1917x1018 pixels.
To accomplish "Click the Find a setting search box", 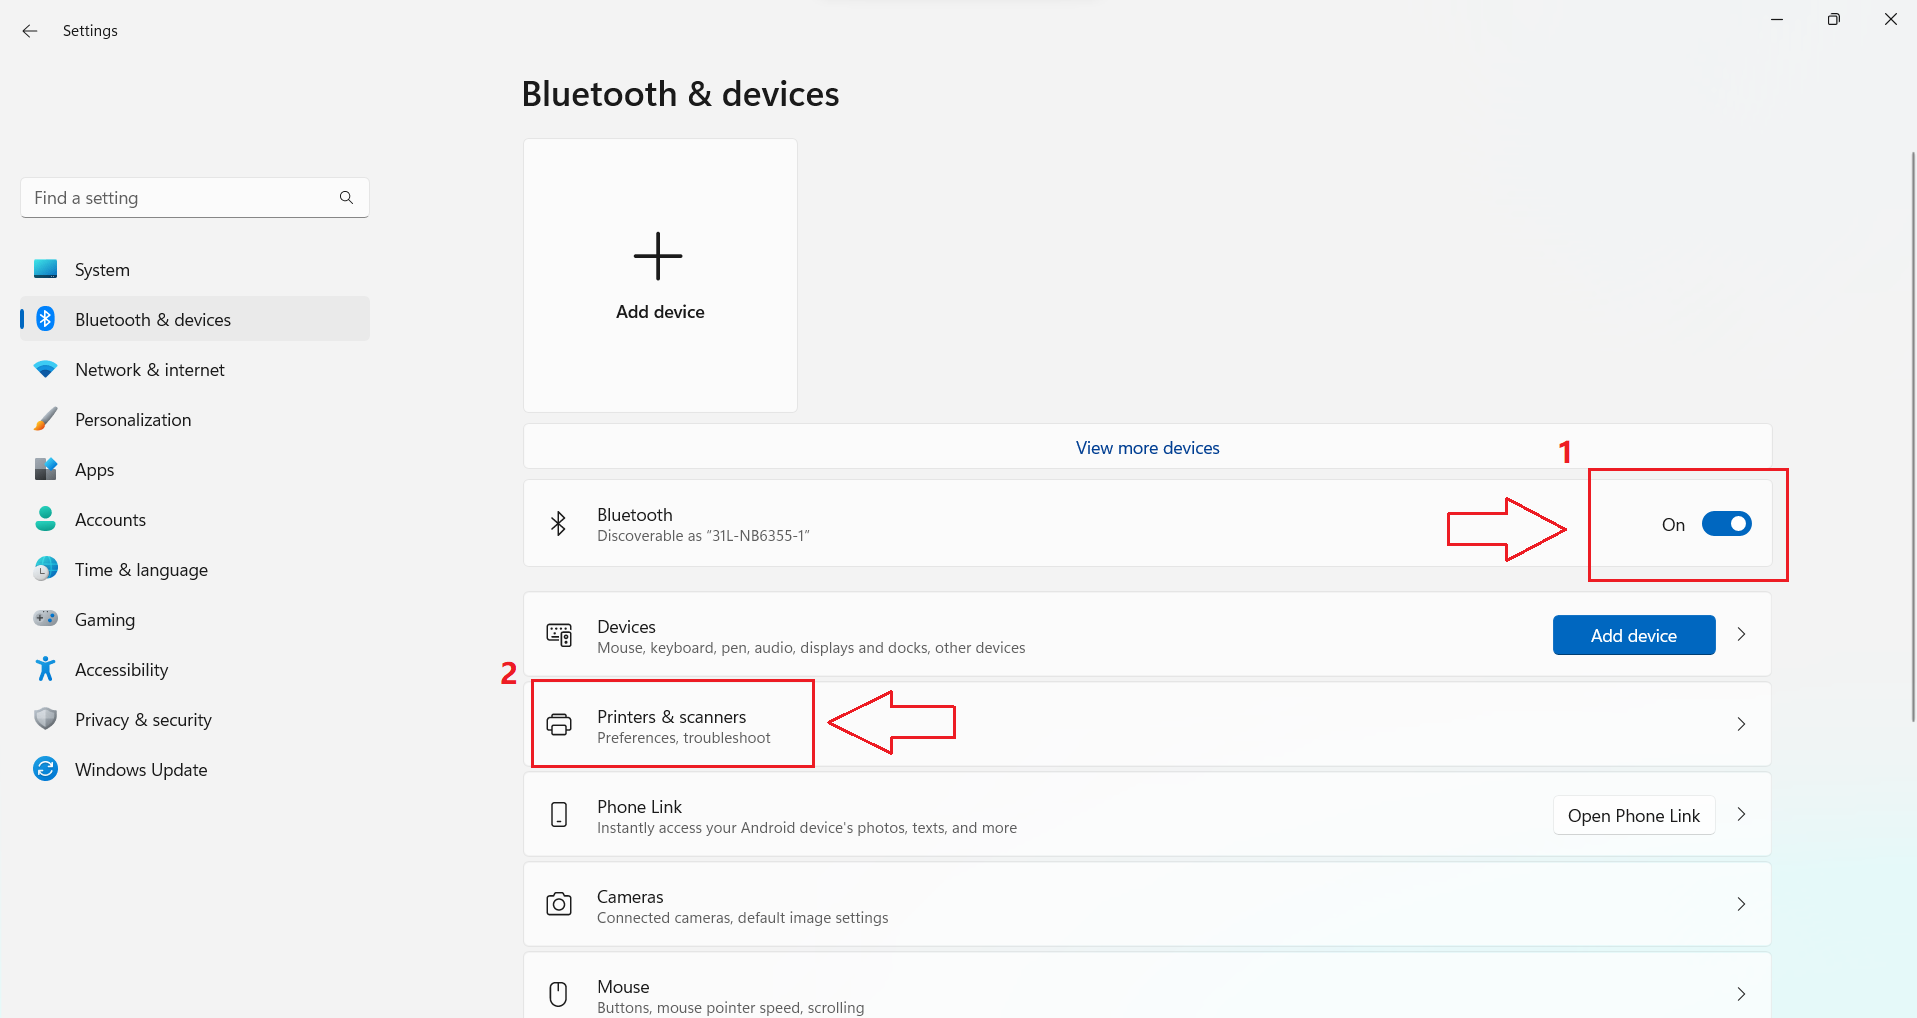I will click(x=180, y=198).
